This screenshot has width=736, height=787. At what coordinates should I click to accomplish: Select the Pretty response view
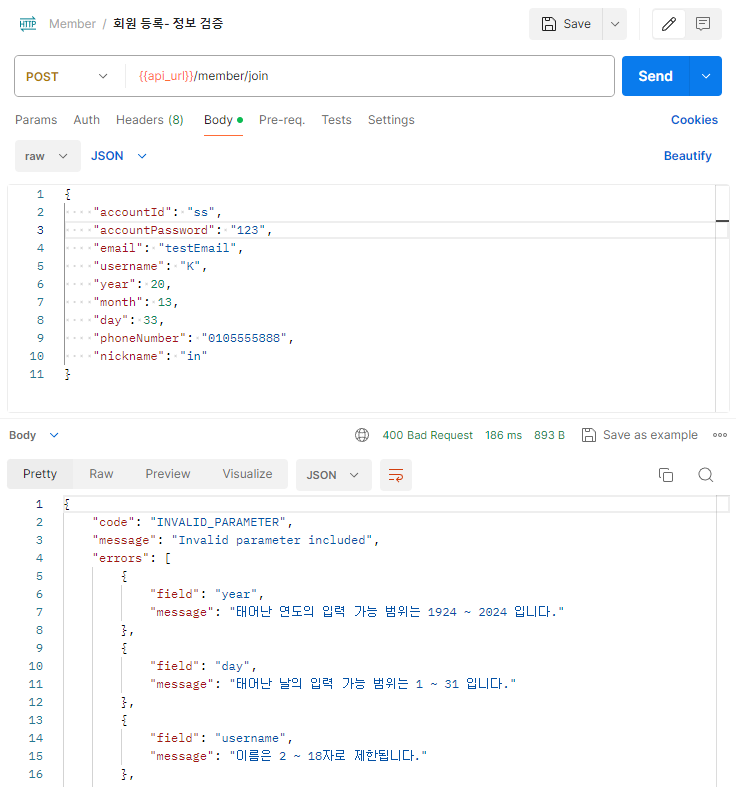click(x=40, y=474)
